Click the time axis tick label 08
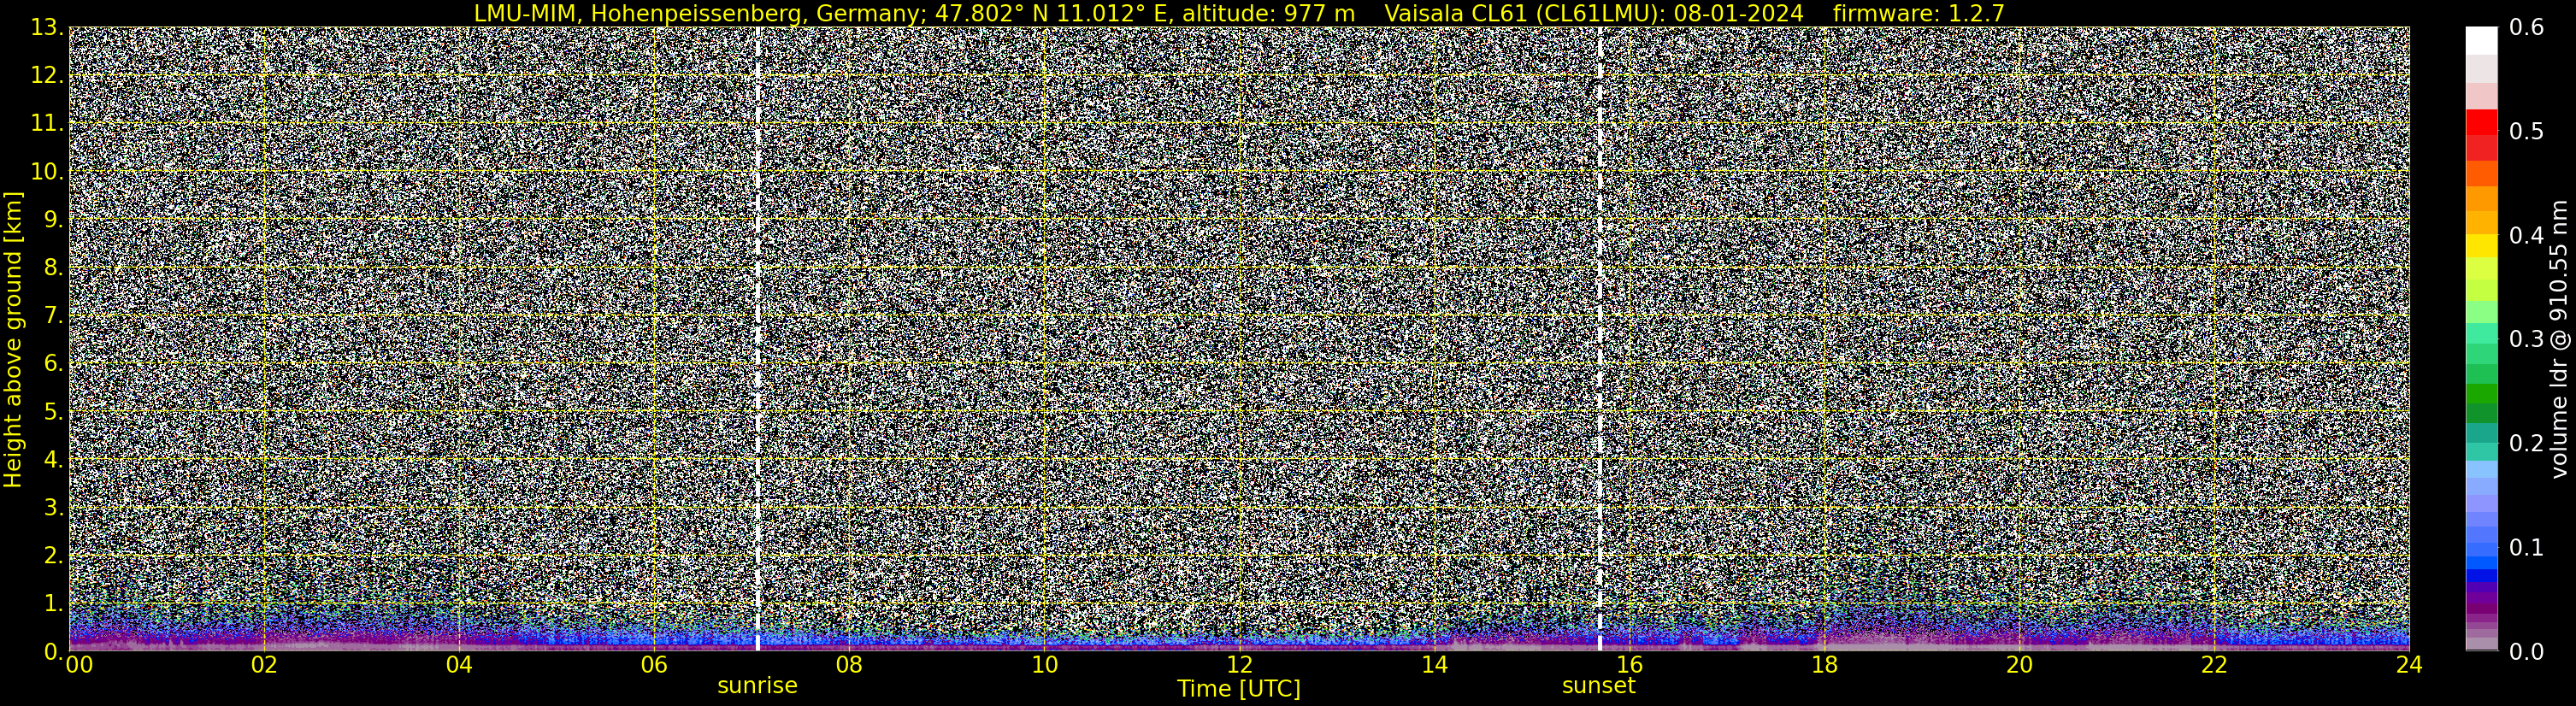The width and height of the screenshot is (2576, 706). point(849,666)
